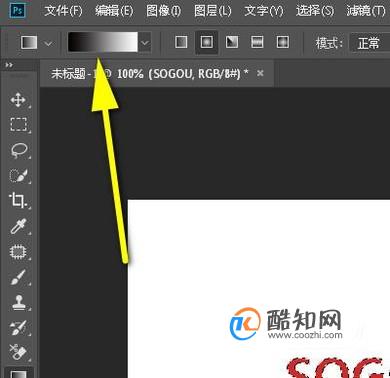Select the Eraser tool
Viewport: 390px width, 378px height.
click(18, 353)
